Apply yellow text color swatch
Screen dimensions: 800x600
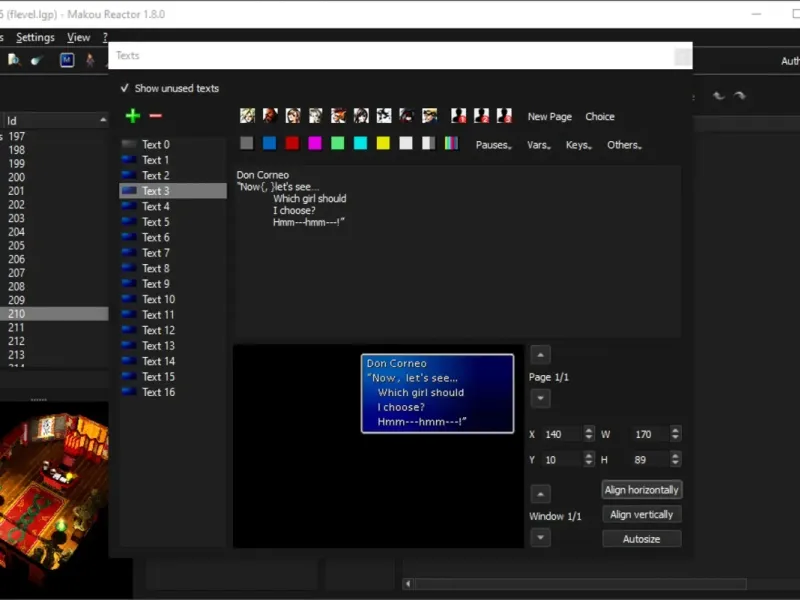(383, 143)
